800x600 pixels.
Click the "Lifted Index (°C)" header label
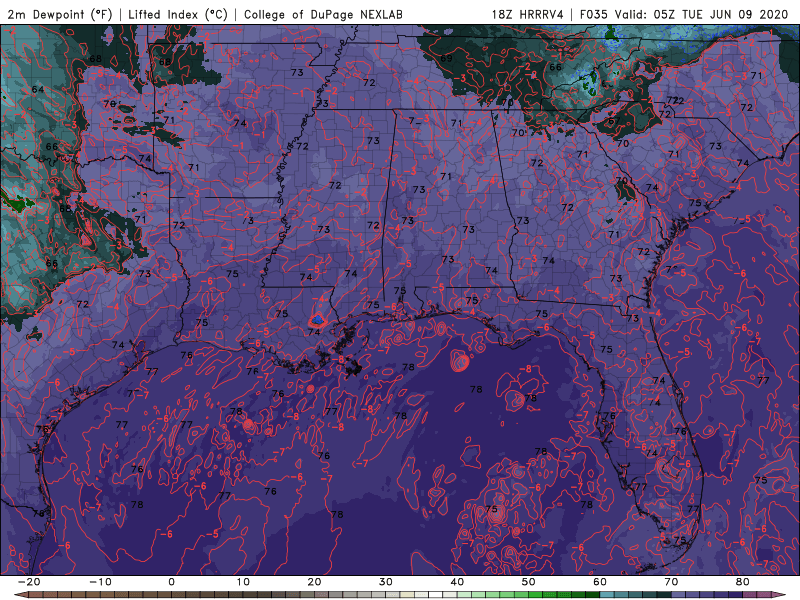[x=178, y=14]
